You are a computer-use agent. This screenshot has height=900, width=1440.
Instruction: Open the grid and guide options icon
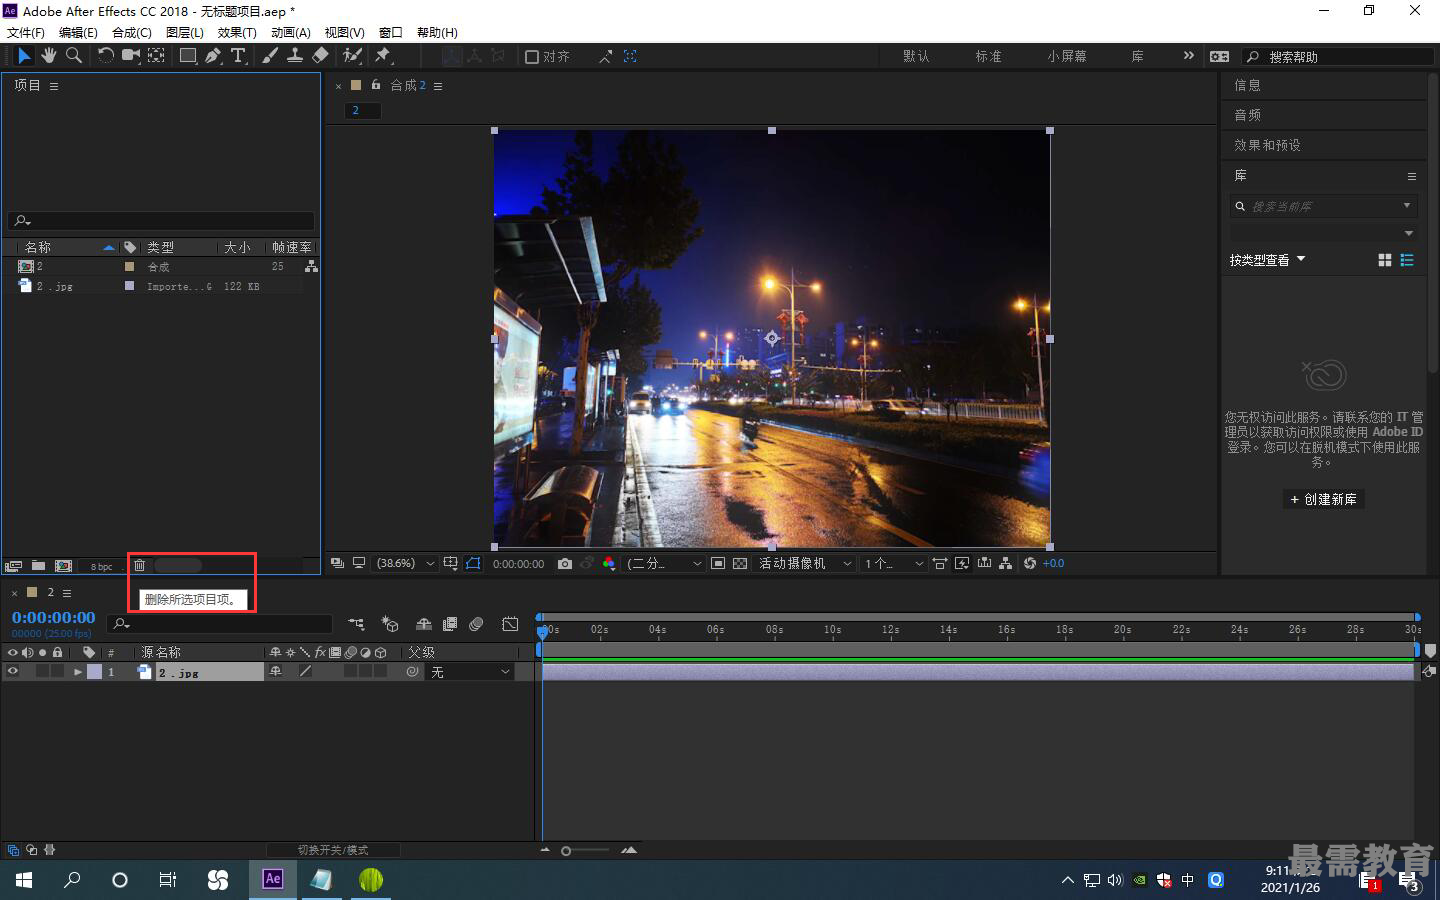[x=451, y=564]
